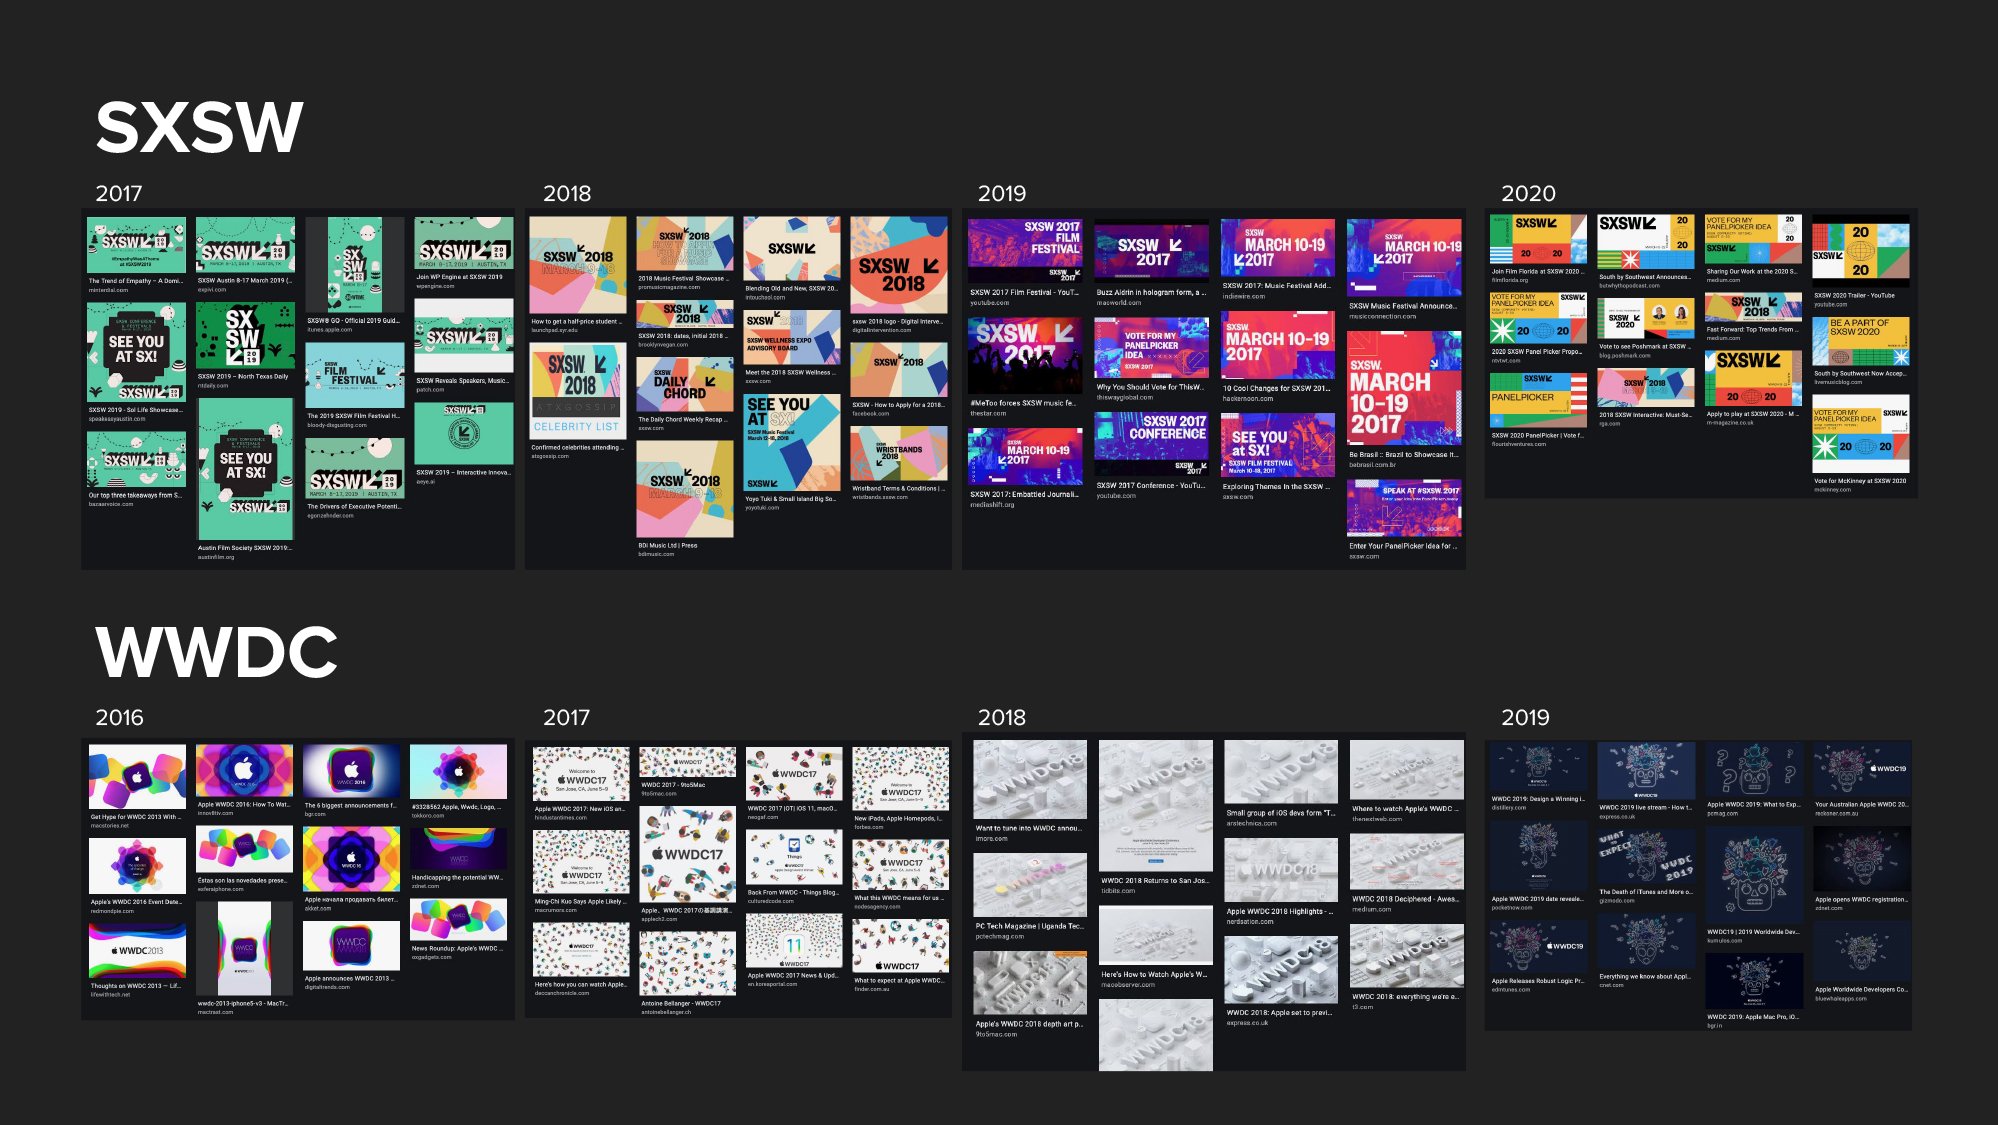
Task: Select the '10 Cool Changes for SXSW' image
Action: (1278, 345)
